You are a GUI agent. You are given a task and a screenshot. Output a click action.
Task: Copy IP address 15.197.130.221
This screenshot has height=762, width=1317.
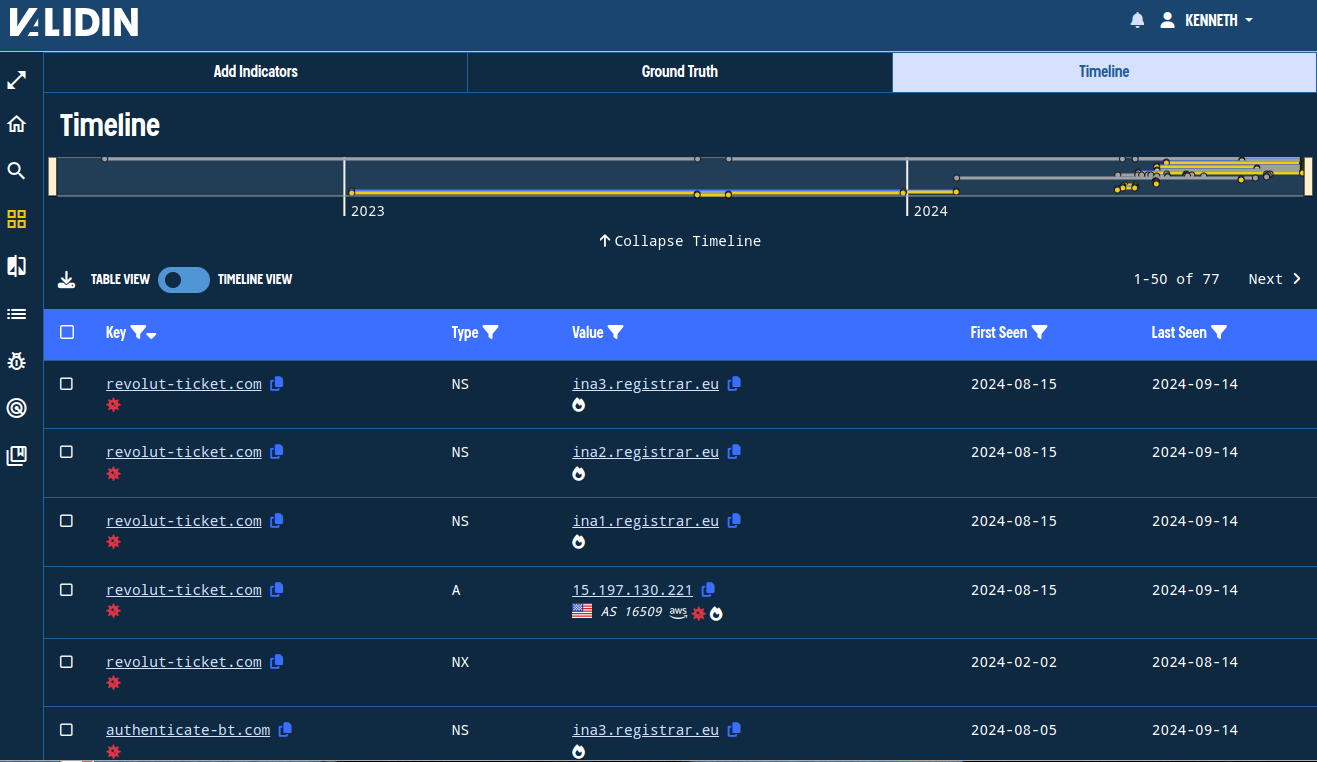pos(708,590)
